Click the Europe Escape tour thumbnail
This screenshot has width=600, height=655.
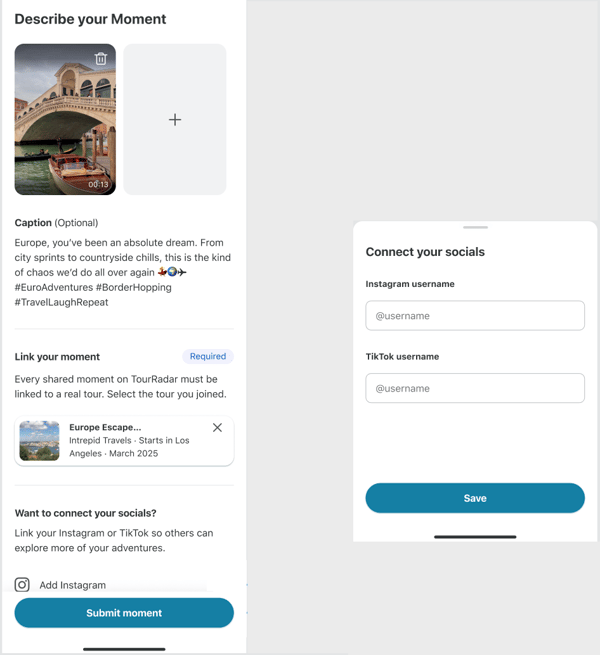coord(39,441)
